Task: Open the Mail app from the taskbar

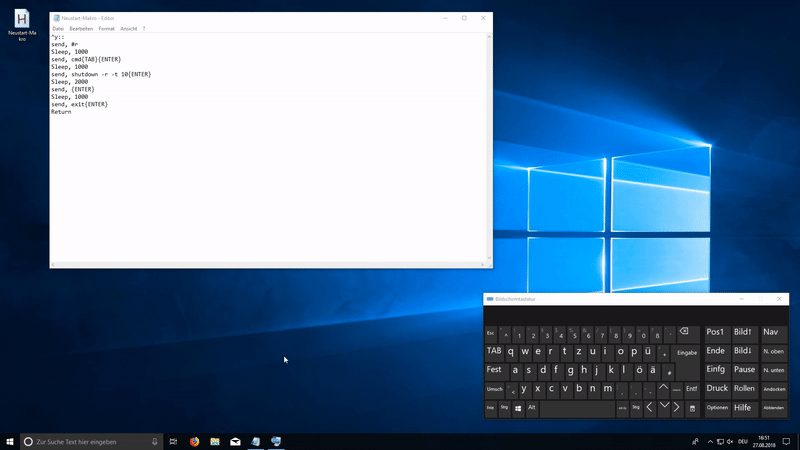Action: point(235,442)
